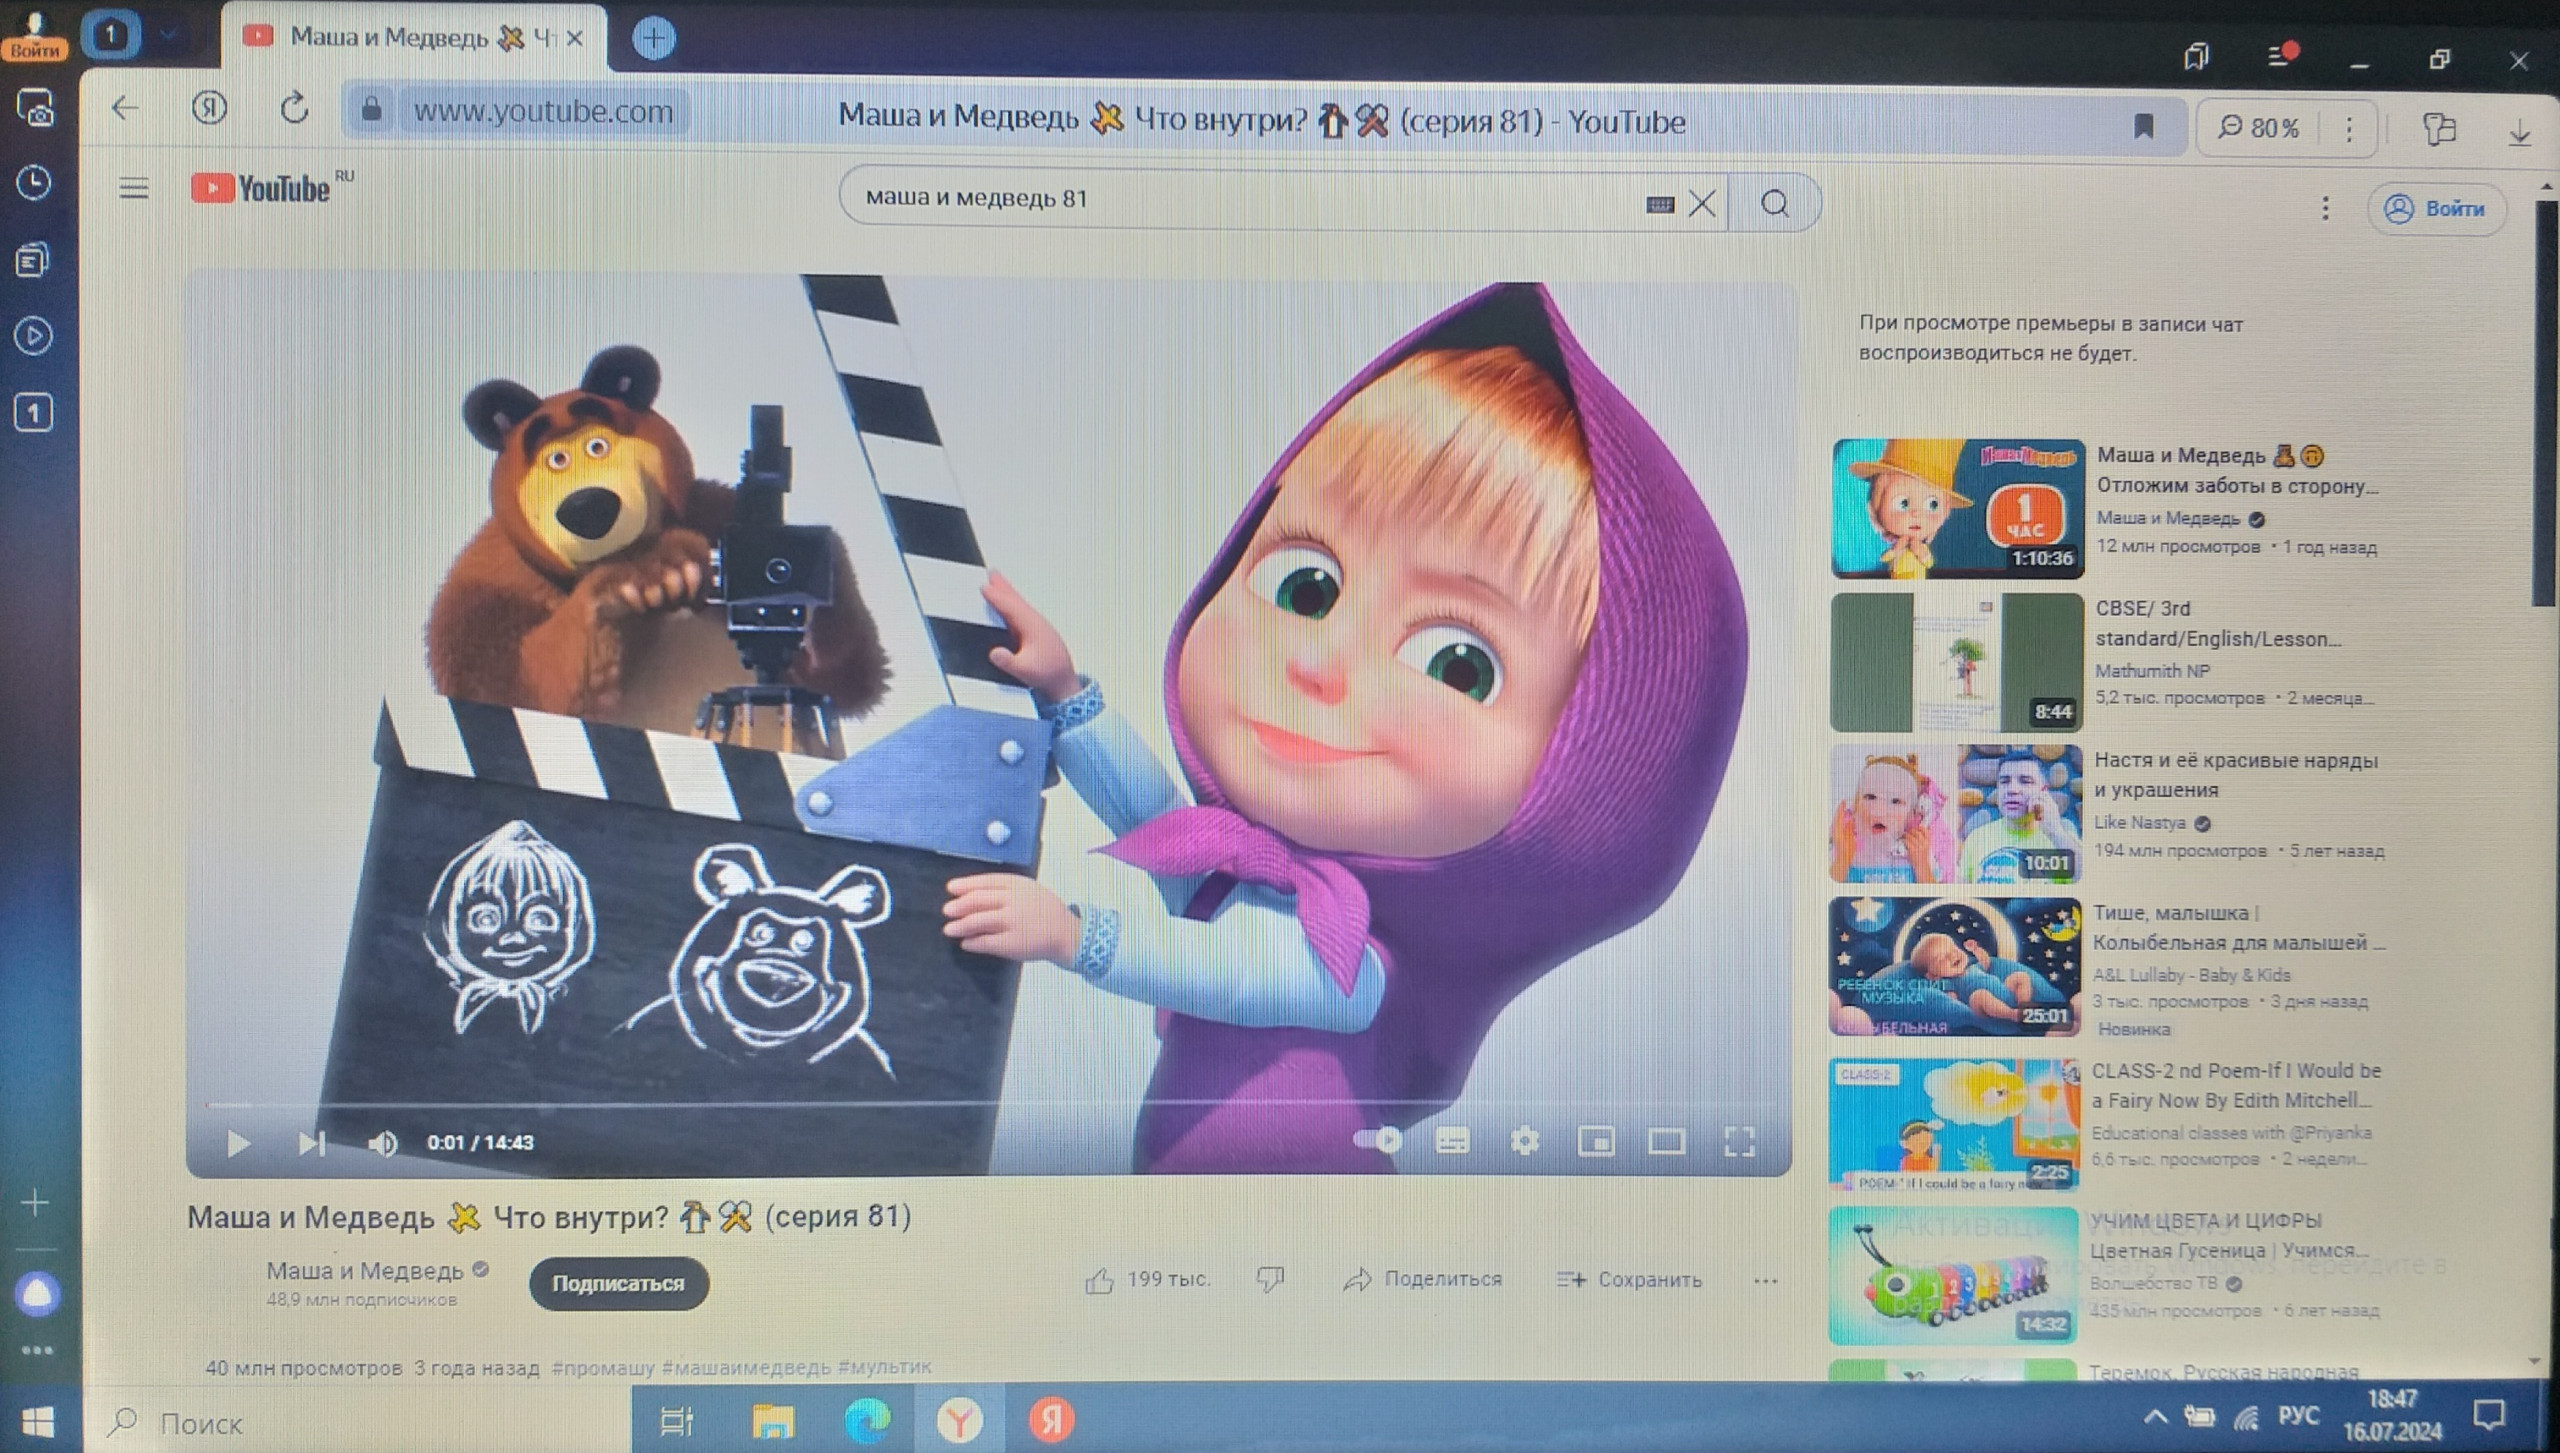Screen dimensions: 2560x1453
Task: Open YouTube settings three-dot menu
Action: tap(2325, 208)
